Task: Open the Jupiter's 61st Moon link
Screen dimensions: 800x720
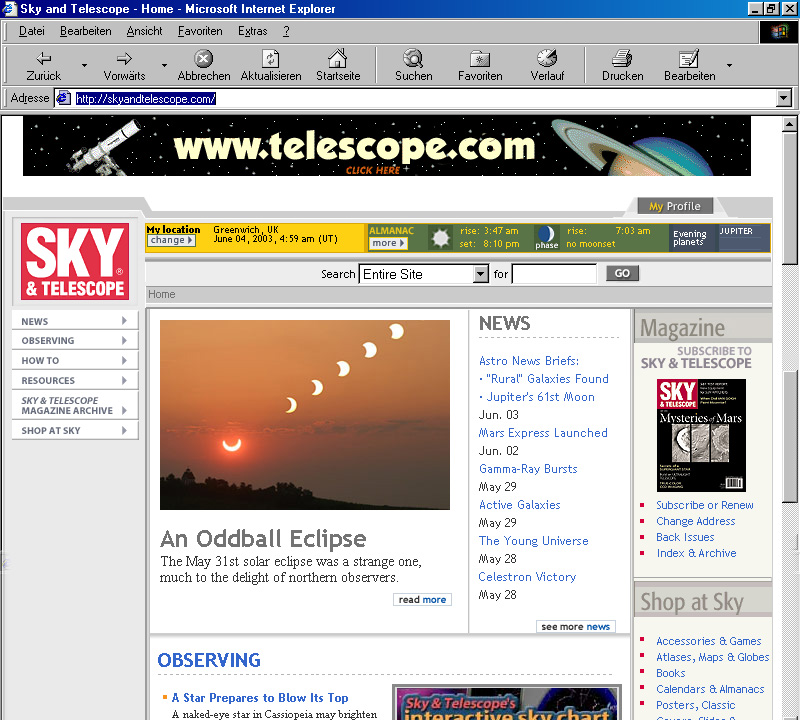Action: click(x=540, y=396)
